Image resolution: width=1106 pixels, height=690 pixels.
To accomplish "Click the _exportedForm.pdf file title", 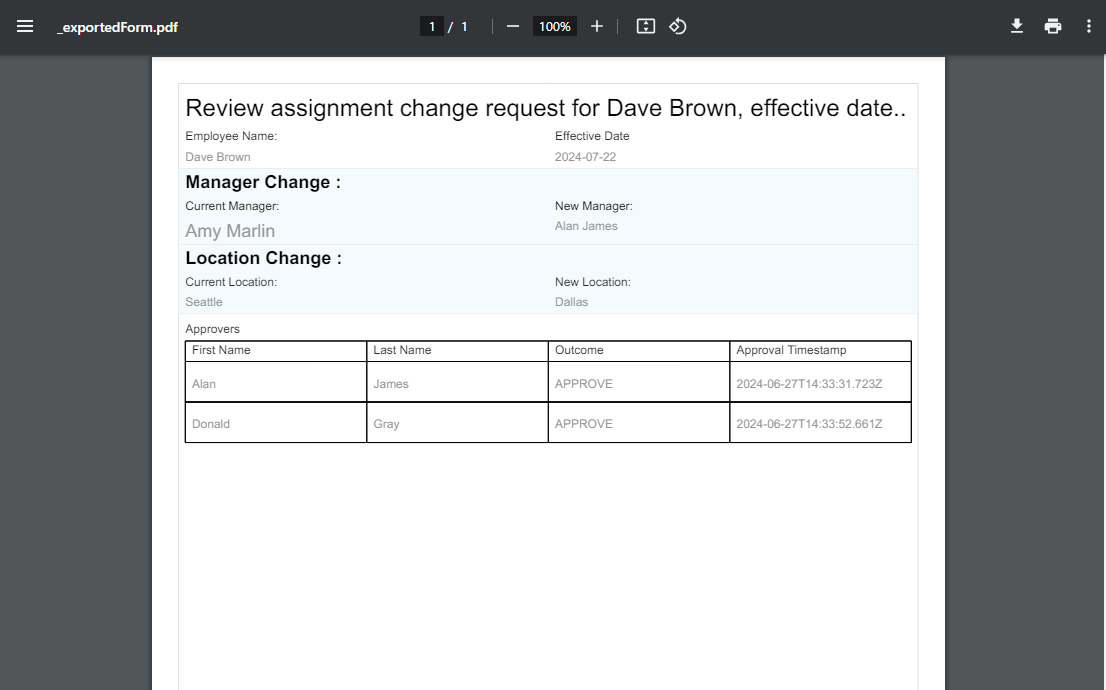I will [117, 27].
